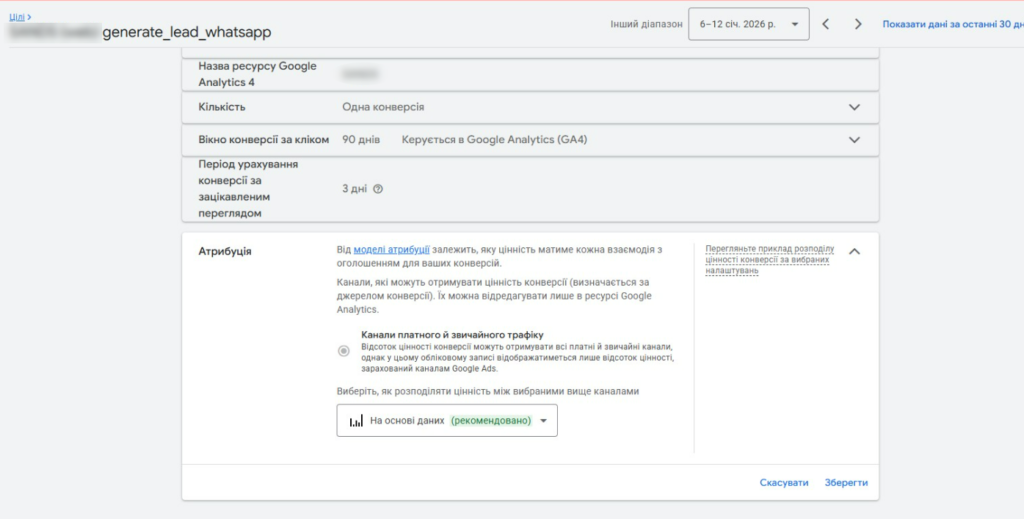Viewport: 1024px width, 519px height.
Task: Click 'Перегляньте приклад розподілу цінності конверсії' link
Action: (769, 259)
